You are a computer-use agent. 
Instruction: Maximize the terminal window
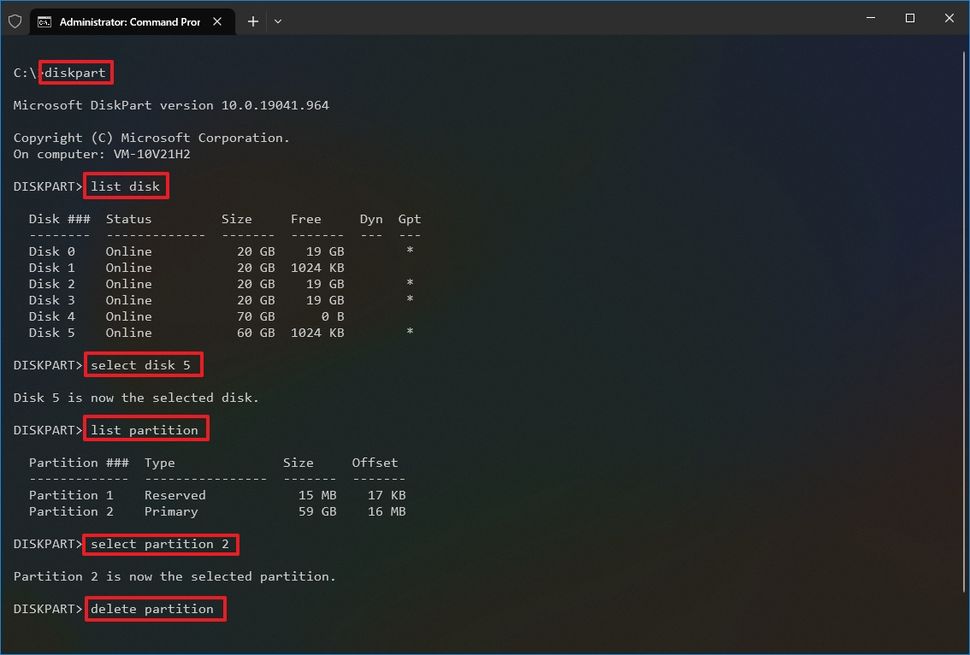(x=910, y=18)
